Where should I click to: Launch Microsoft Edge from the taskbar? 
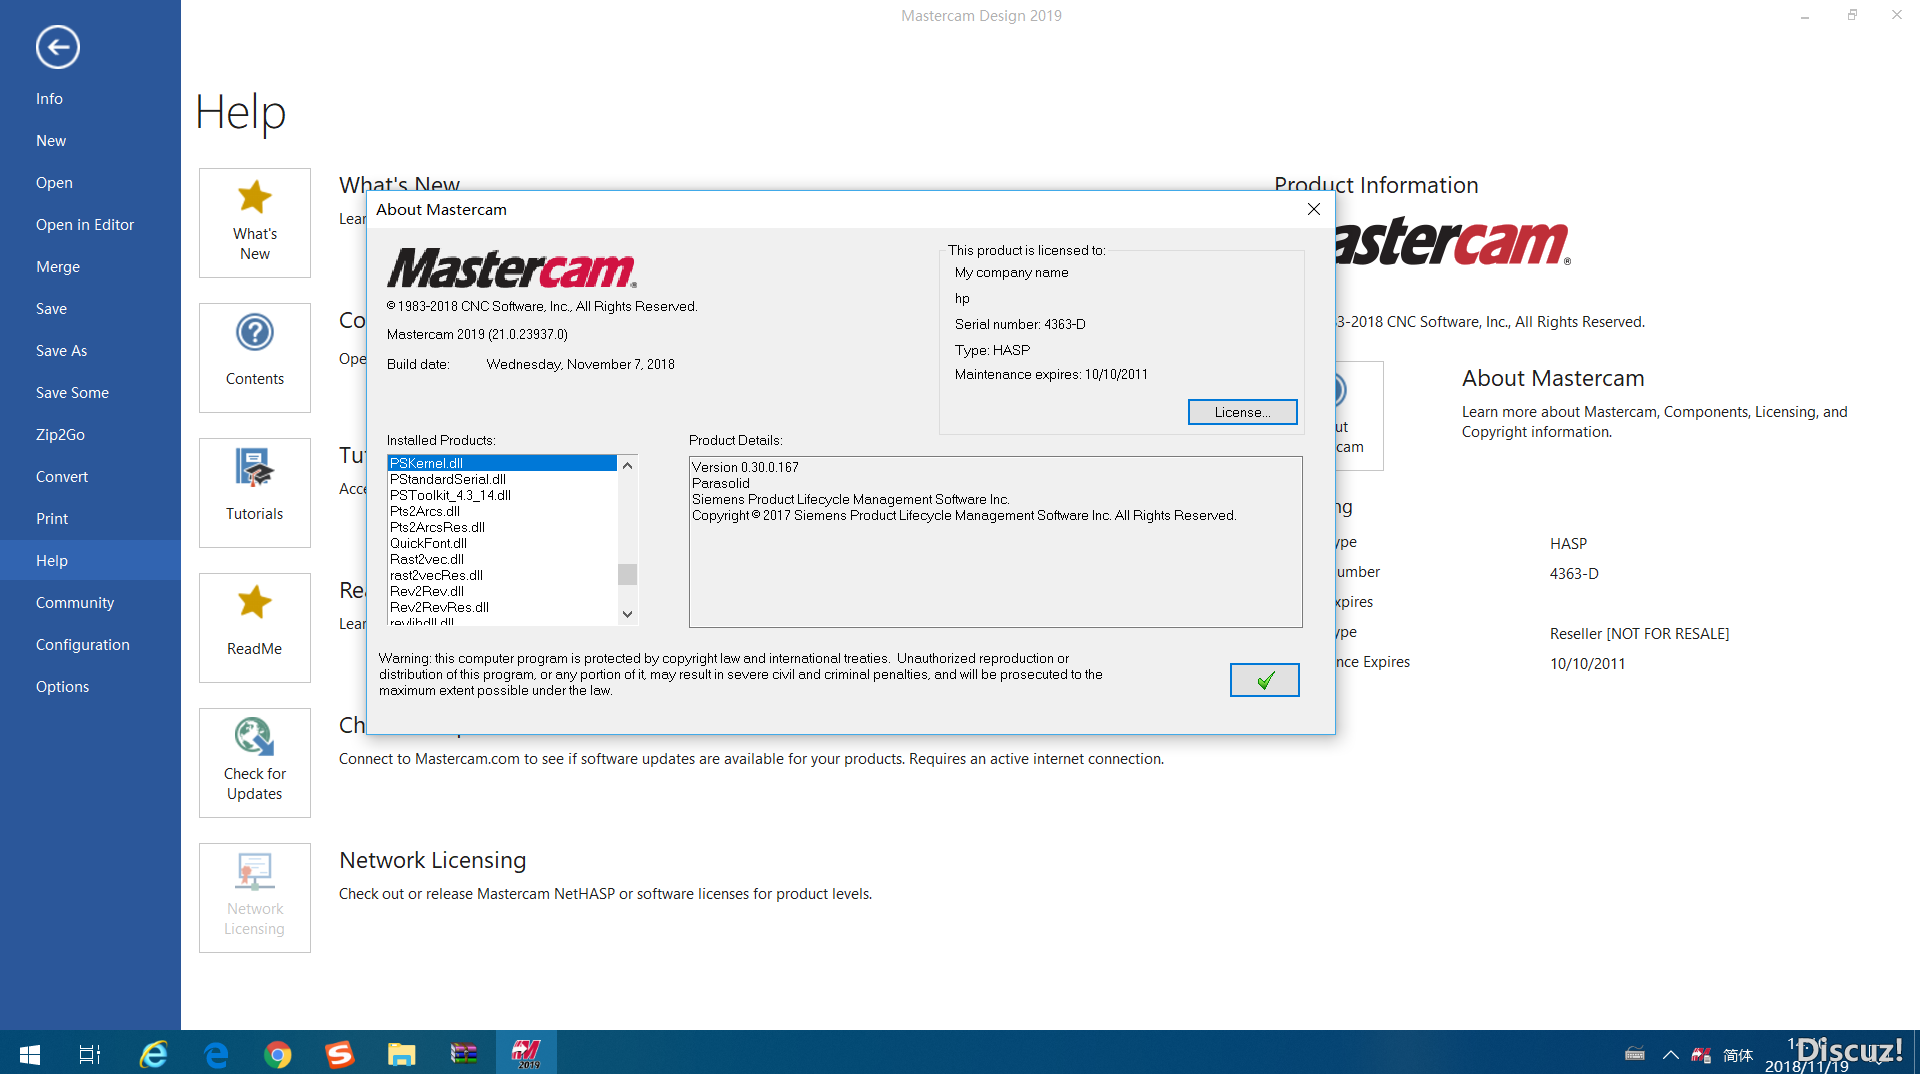pos(216,1054)
